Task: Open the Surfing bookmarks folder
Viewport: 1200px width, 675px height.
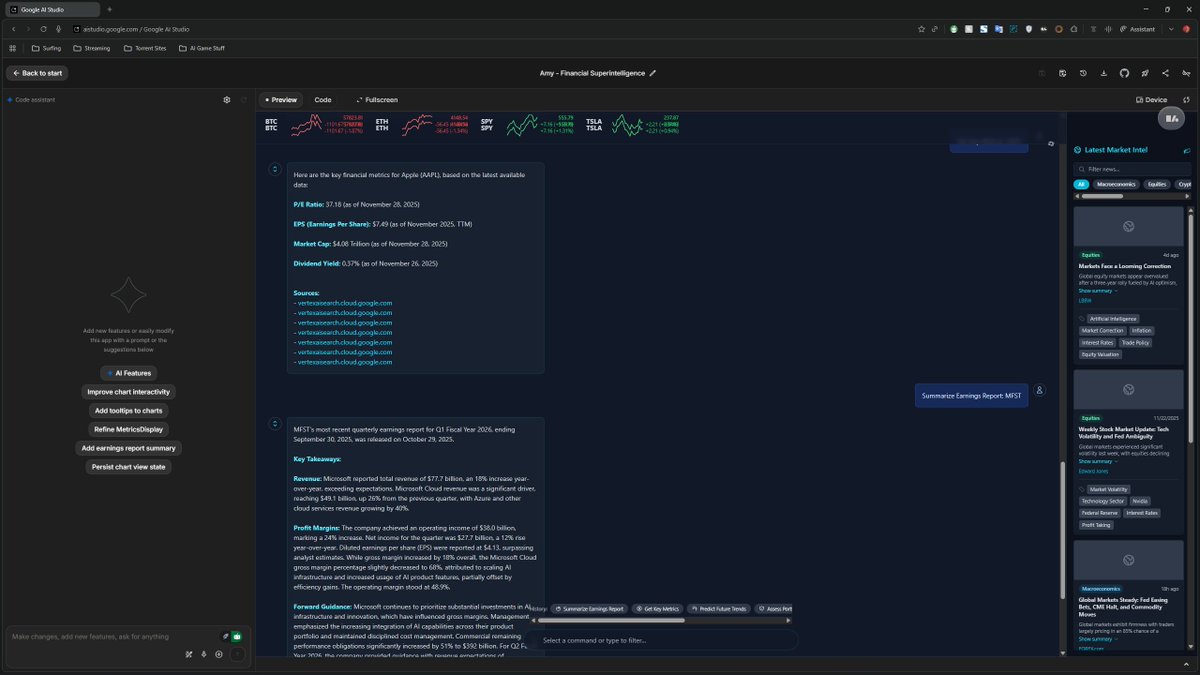Action: [46, 48]
